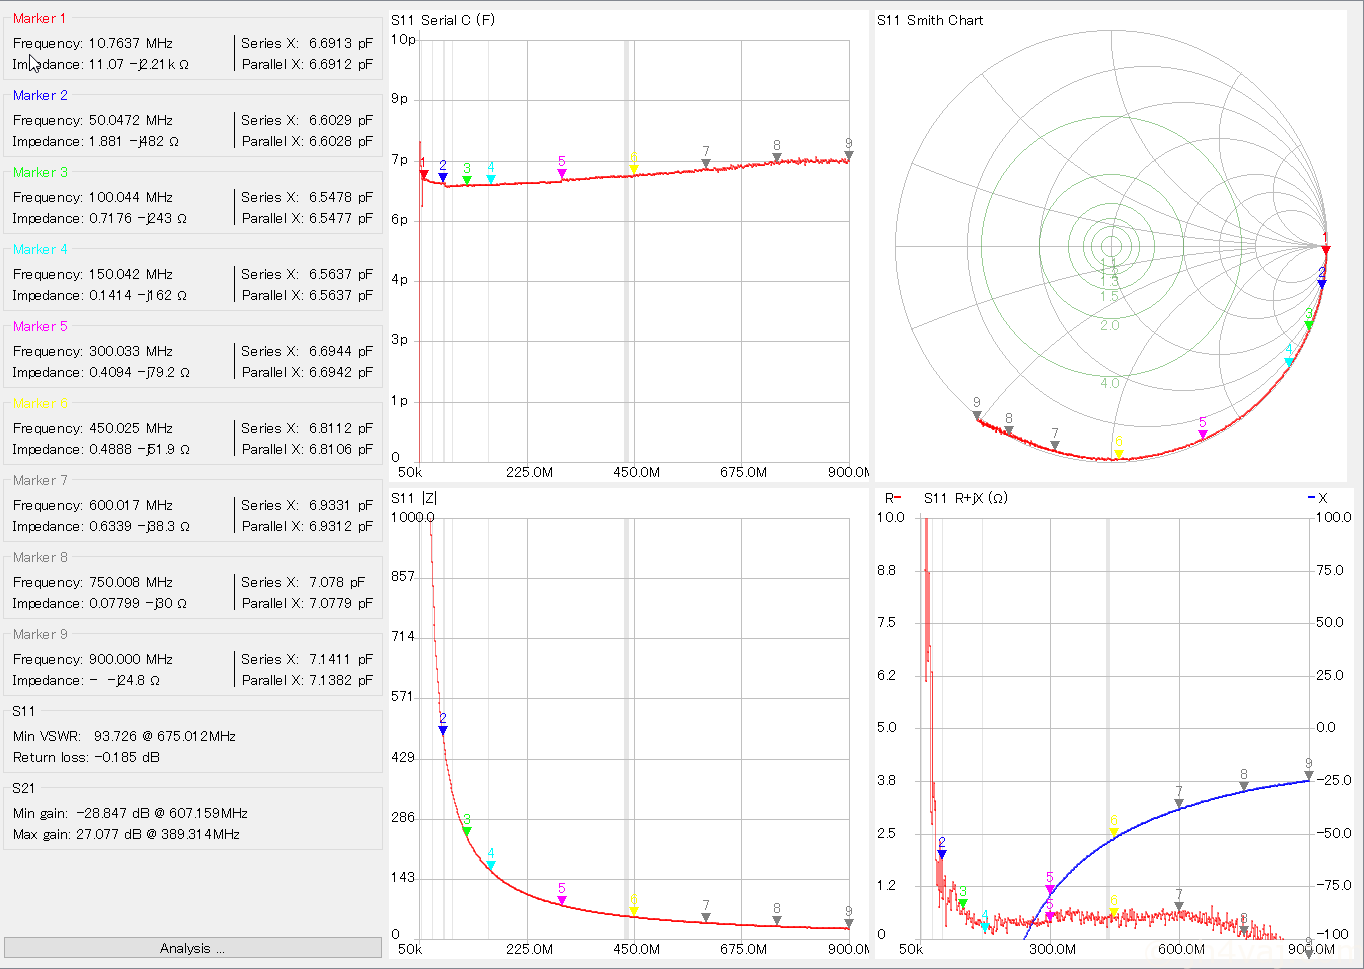Click cyan marker 4 in |Z| chart
The width and height of the screenshot is (1364, 969).
(x=491, y=865)
